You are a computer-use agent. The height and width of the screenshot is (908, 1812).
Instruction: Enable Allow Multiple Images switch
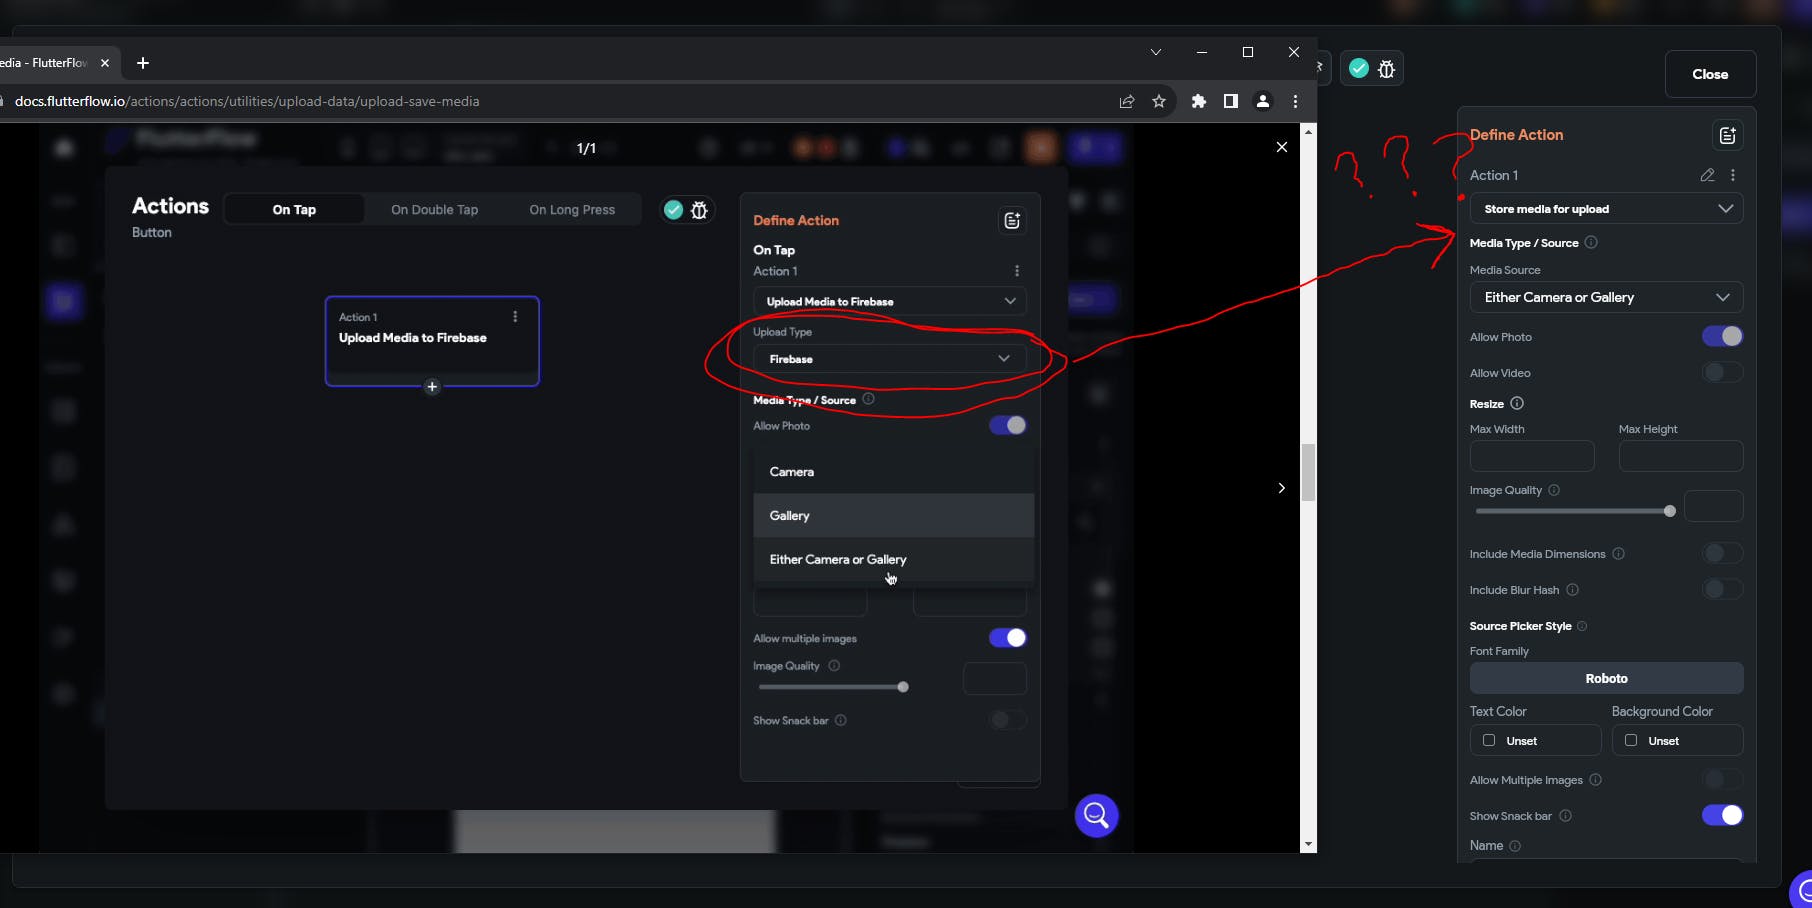click(1722, 780)
